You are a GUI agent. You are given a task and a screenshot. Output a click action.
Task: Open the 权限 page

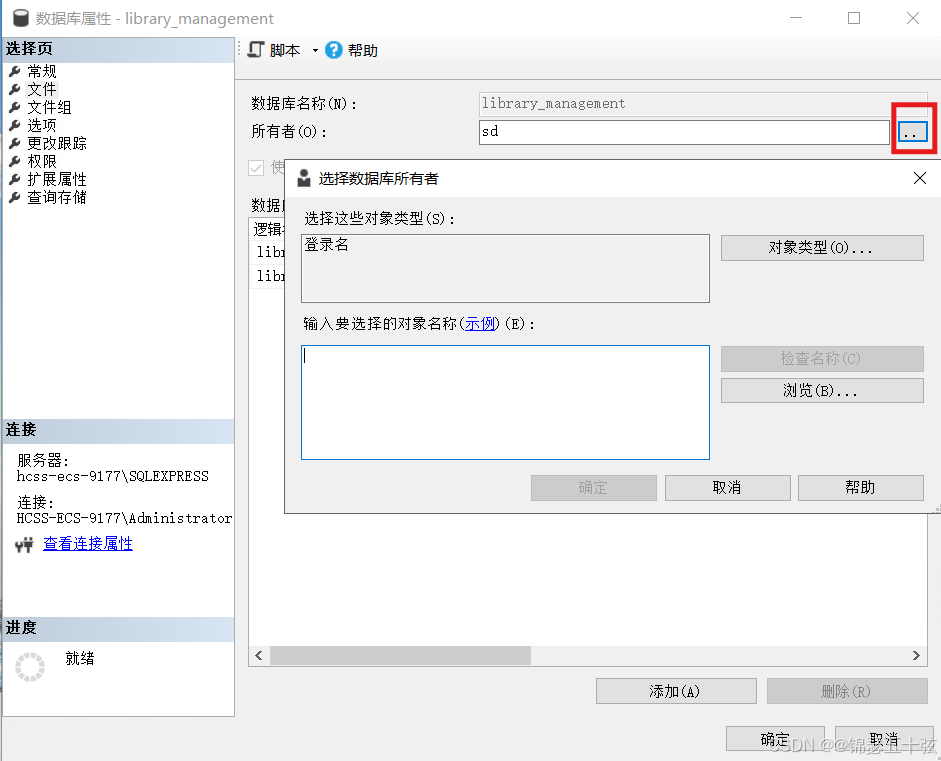click(41, 161)
